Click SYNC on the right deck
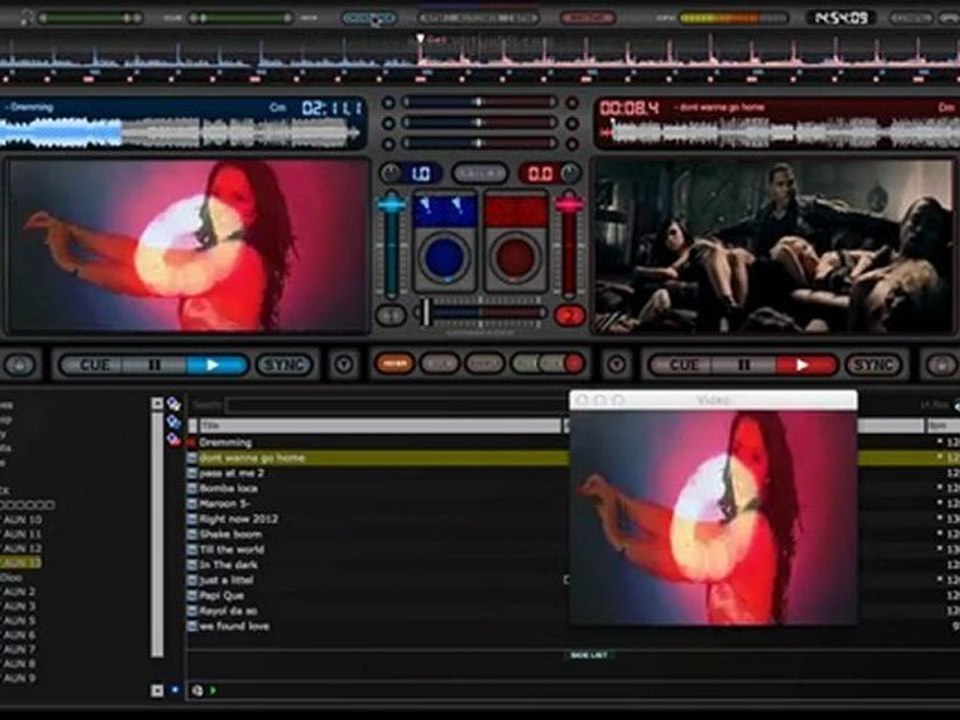 pyautogui.click(x=873, y=366)
